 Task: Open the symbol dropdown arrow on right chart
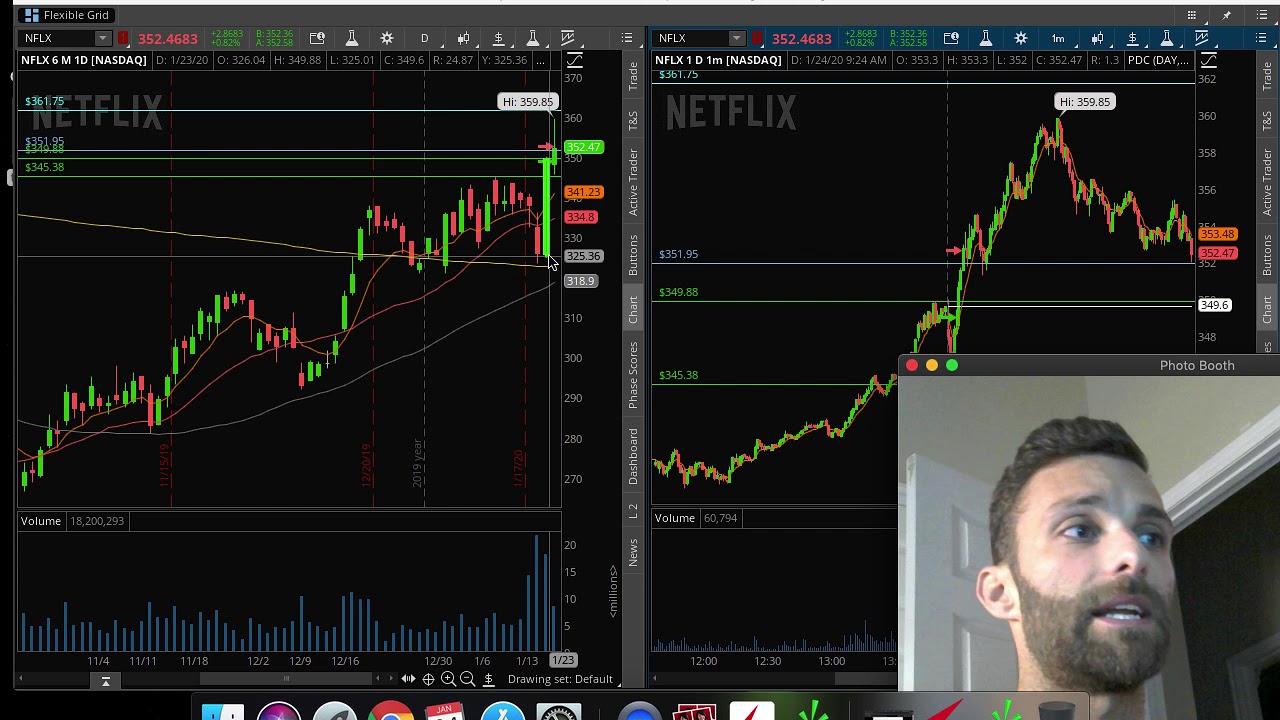[x=736, y=38]
